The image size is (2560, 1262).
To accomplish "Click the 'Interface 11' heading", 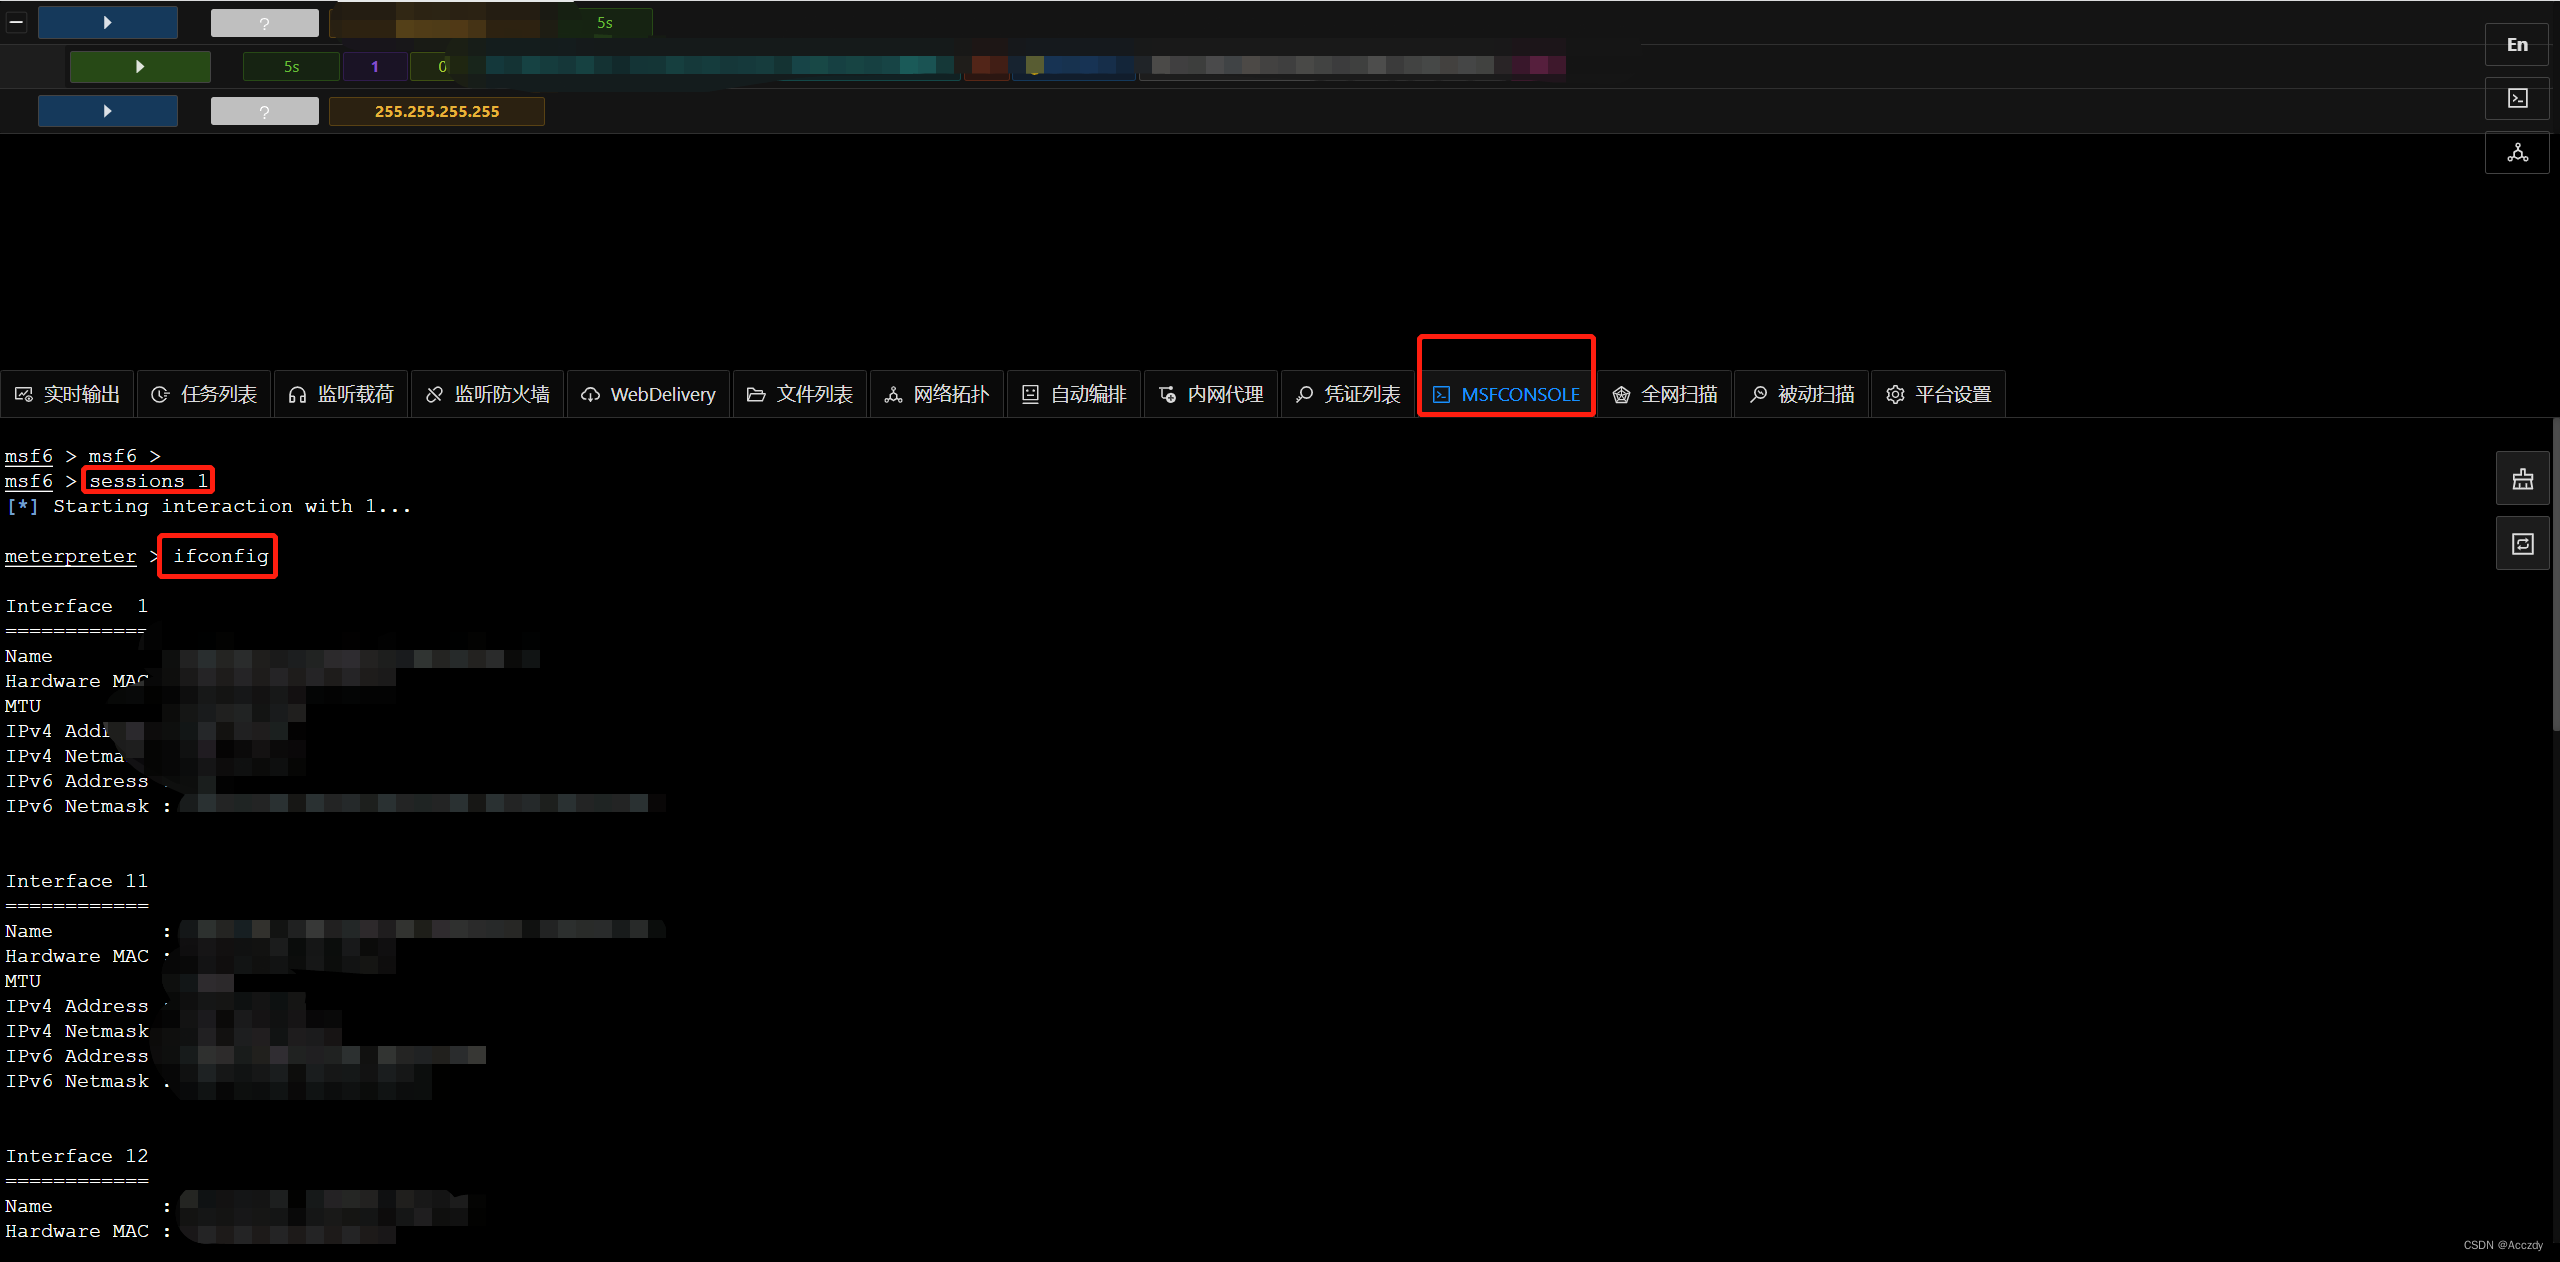I will pyautogui.click(x=77, y=881).
